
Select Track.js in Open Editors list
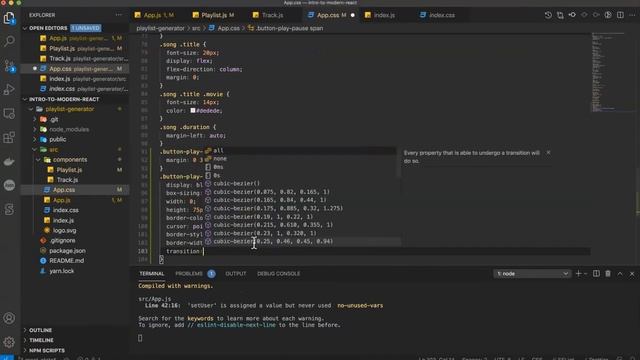coord(75,58)
